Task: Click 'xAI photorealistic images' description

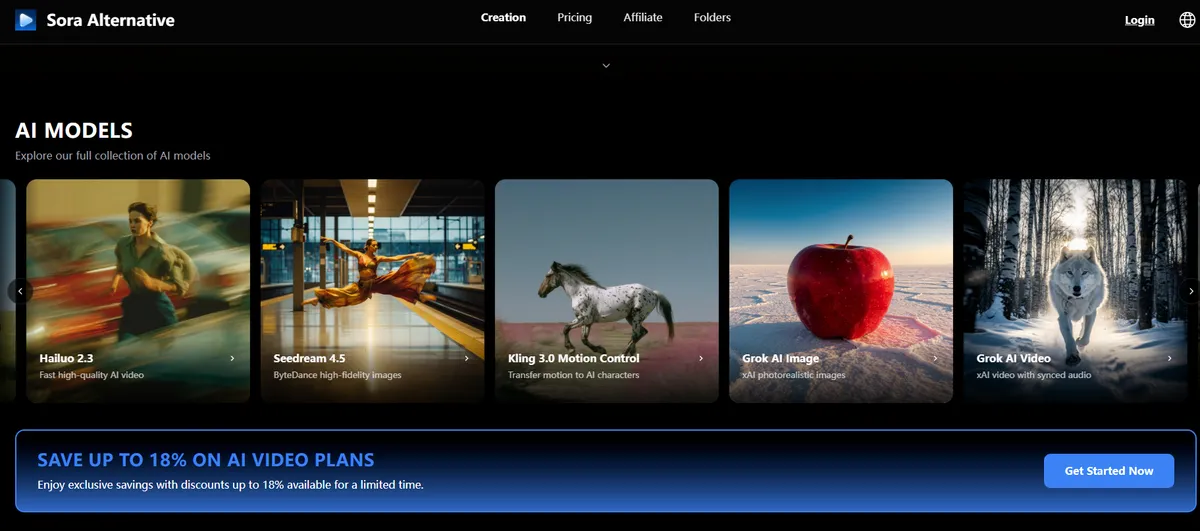Action: click(794, 375)
